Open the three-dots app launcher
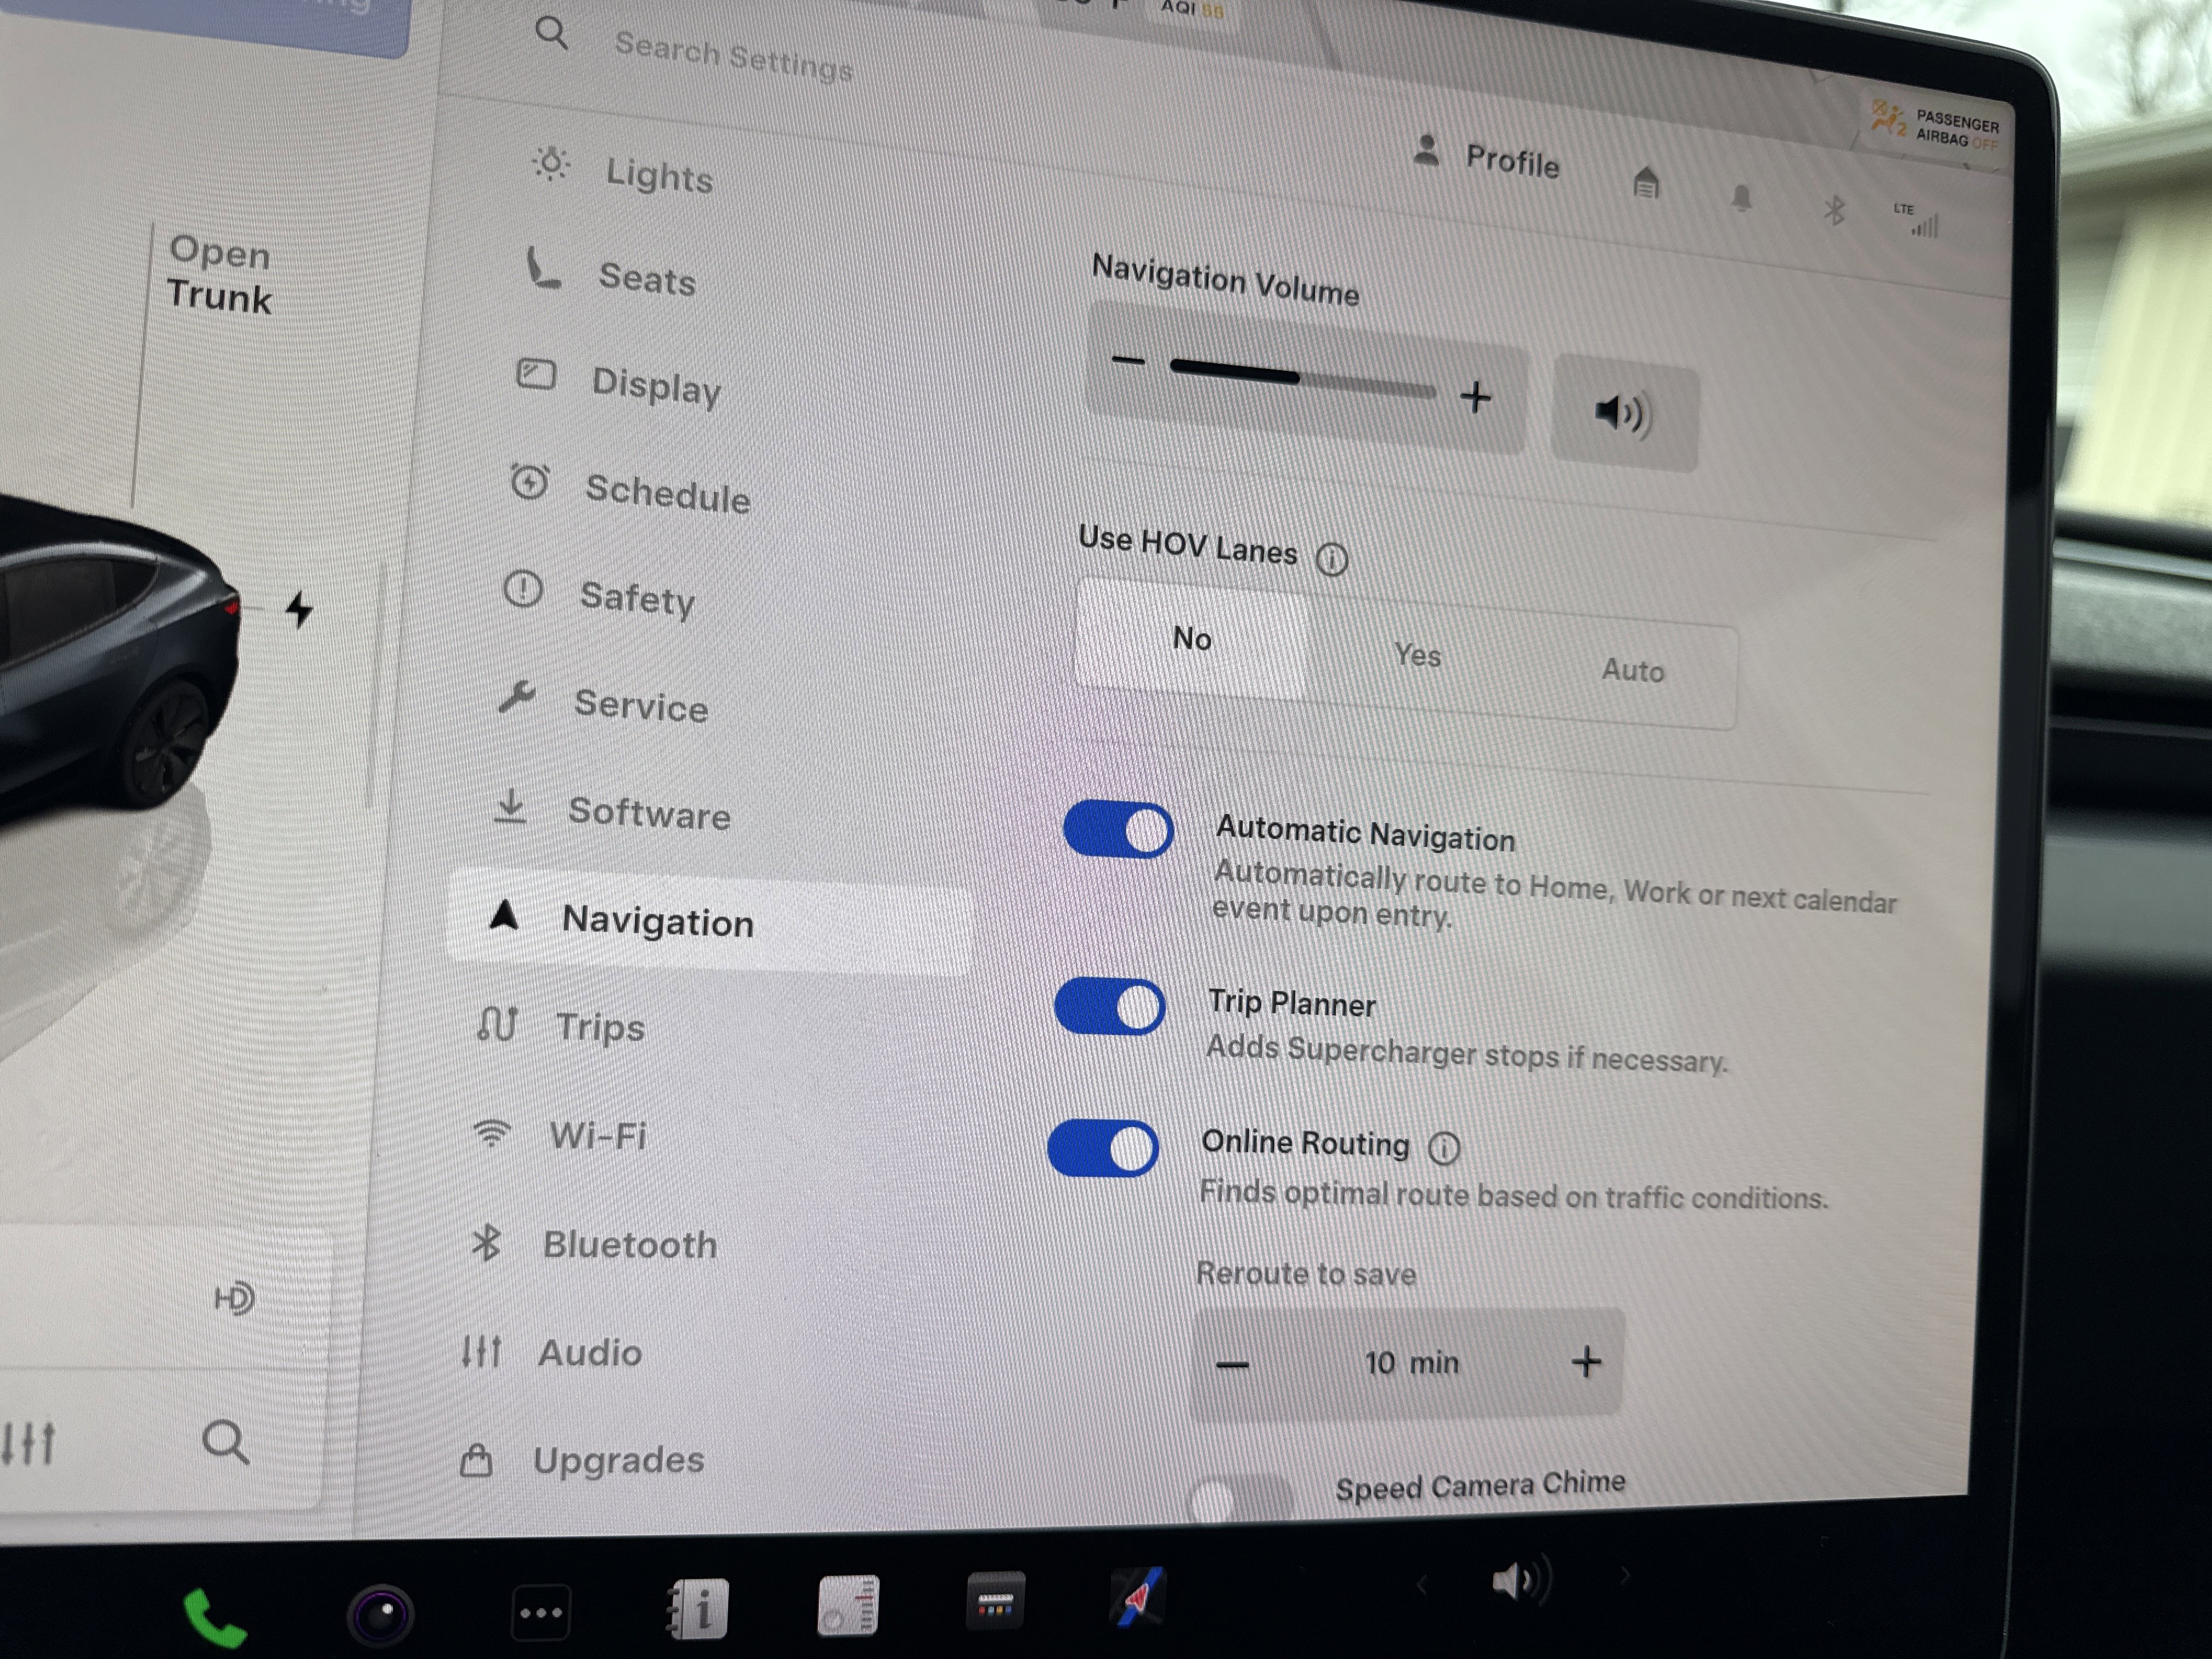This screenshot has height=1659, width=2212. [x=540, y=1612]
